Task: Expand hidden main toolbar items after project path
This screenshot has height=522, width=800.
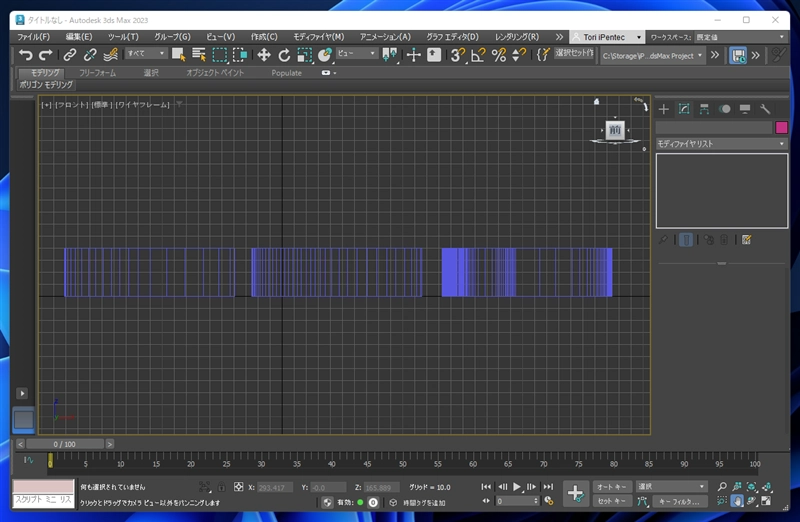Action: coord(715,55)
